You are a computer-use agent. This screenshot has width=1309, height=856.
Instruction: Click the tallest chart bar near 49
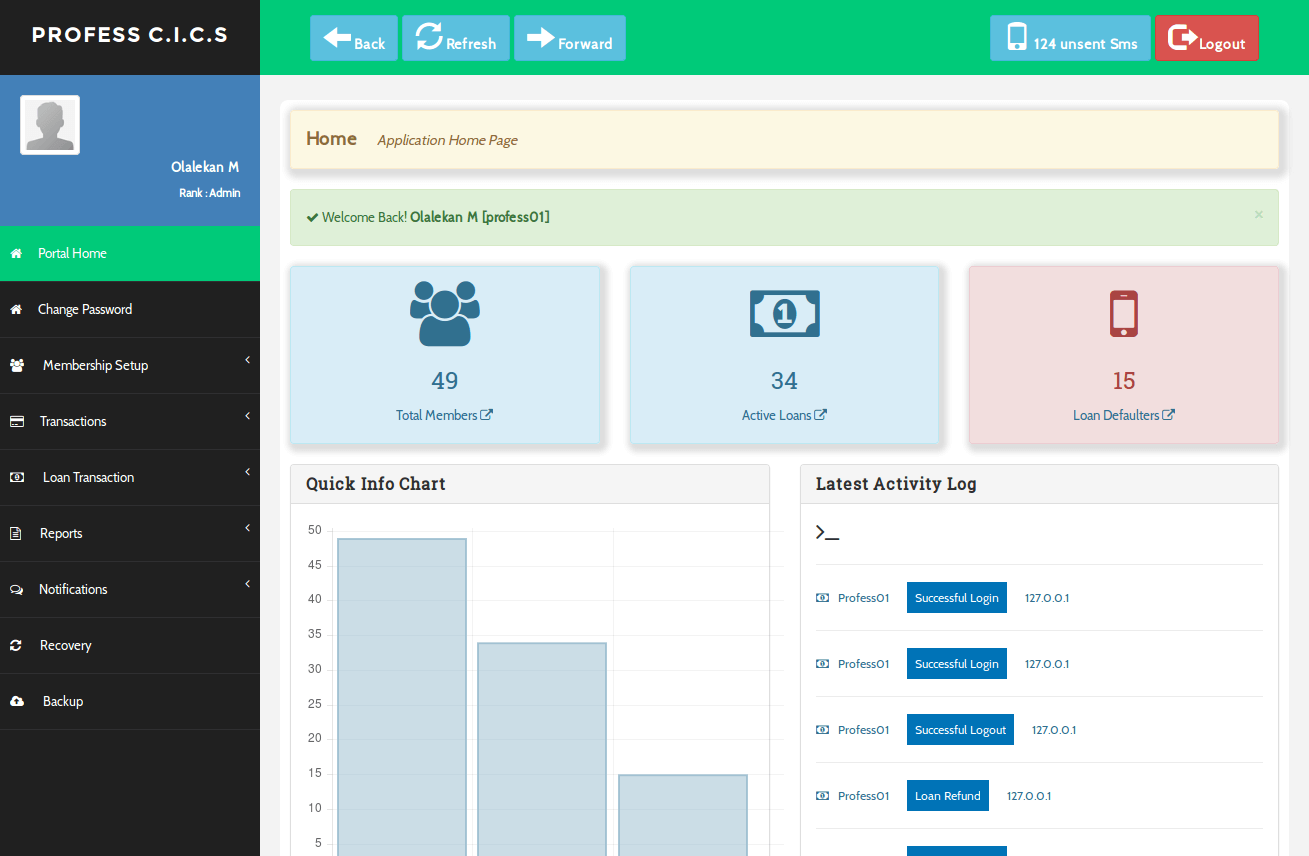tap(402, 697)
